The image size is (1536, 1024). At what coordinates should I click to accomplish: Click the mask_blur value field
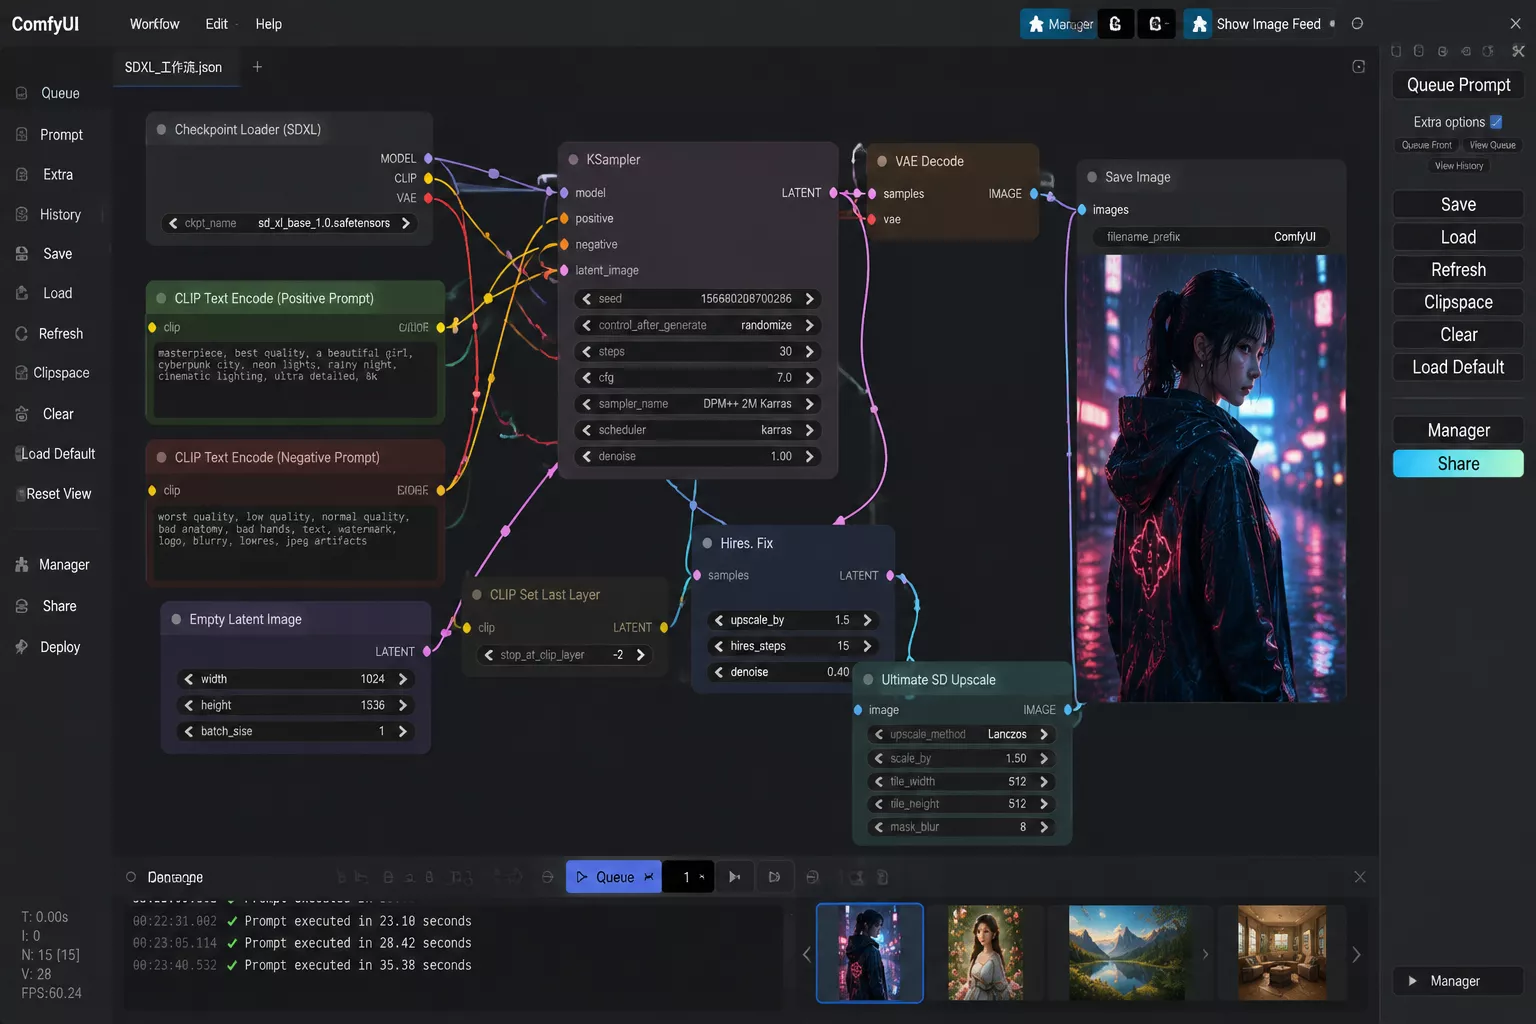point(961,827)
